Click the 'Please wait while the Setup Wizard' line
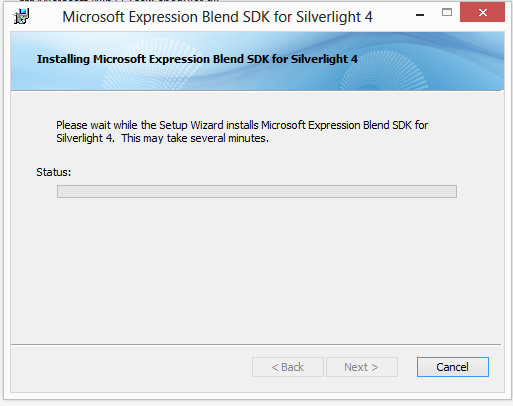The height and width of the screenshot is (406, 513). pyautogui.click(x=242, y=125)
